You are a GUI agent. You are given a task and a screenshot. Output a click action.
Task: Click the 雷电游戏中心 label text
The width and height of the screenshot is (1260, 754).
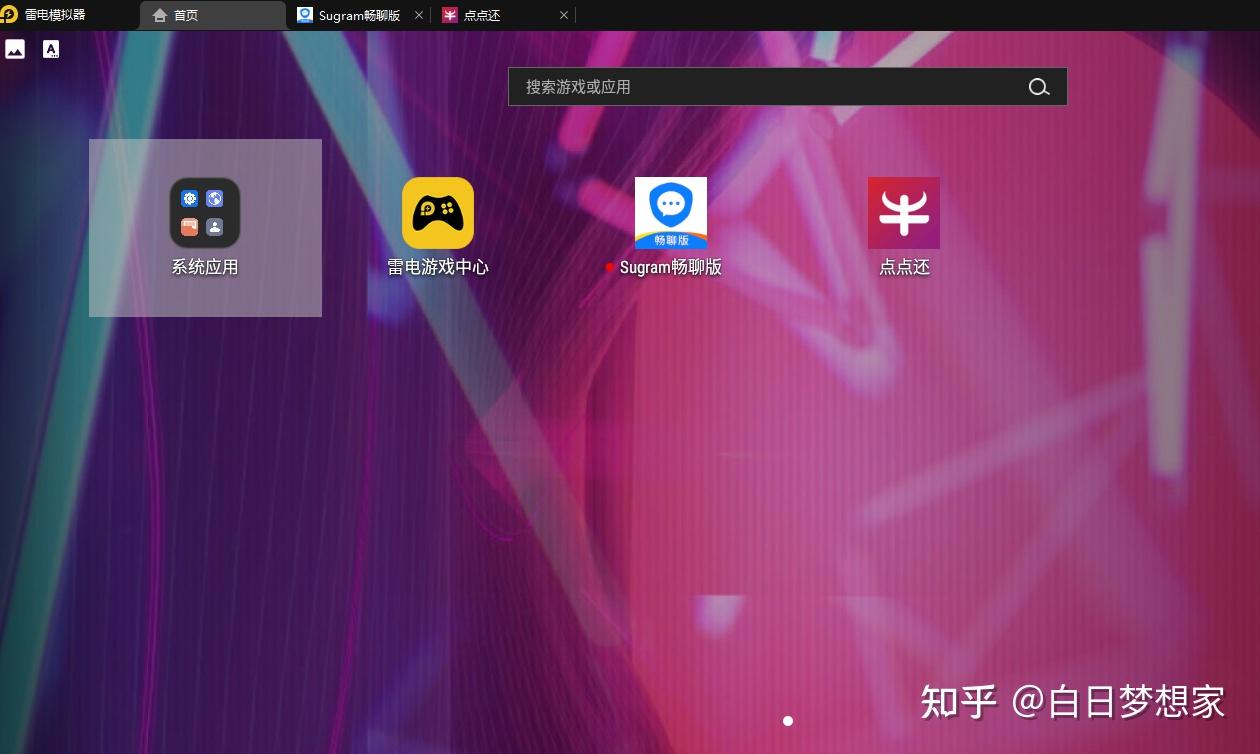pyautogui.click(x=438, y=267)
